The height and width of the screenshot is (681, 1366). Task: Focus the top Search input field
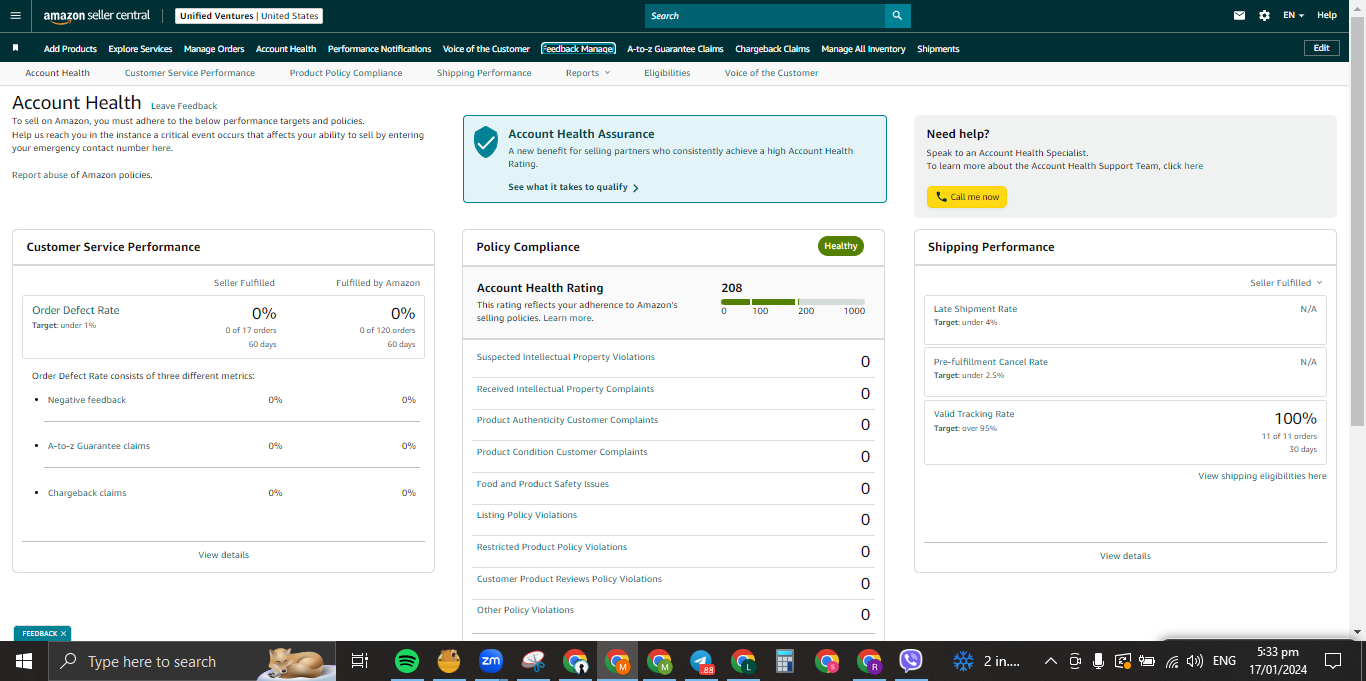point(765,16)
